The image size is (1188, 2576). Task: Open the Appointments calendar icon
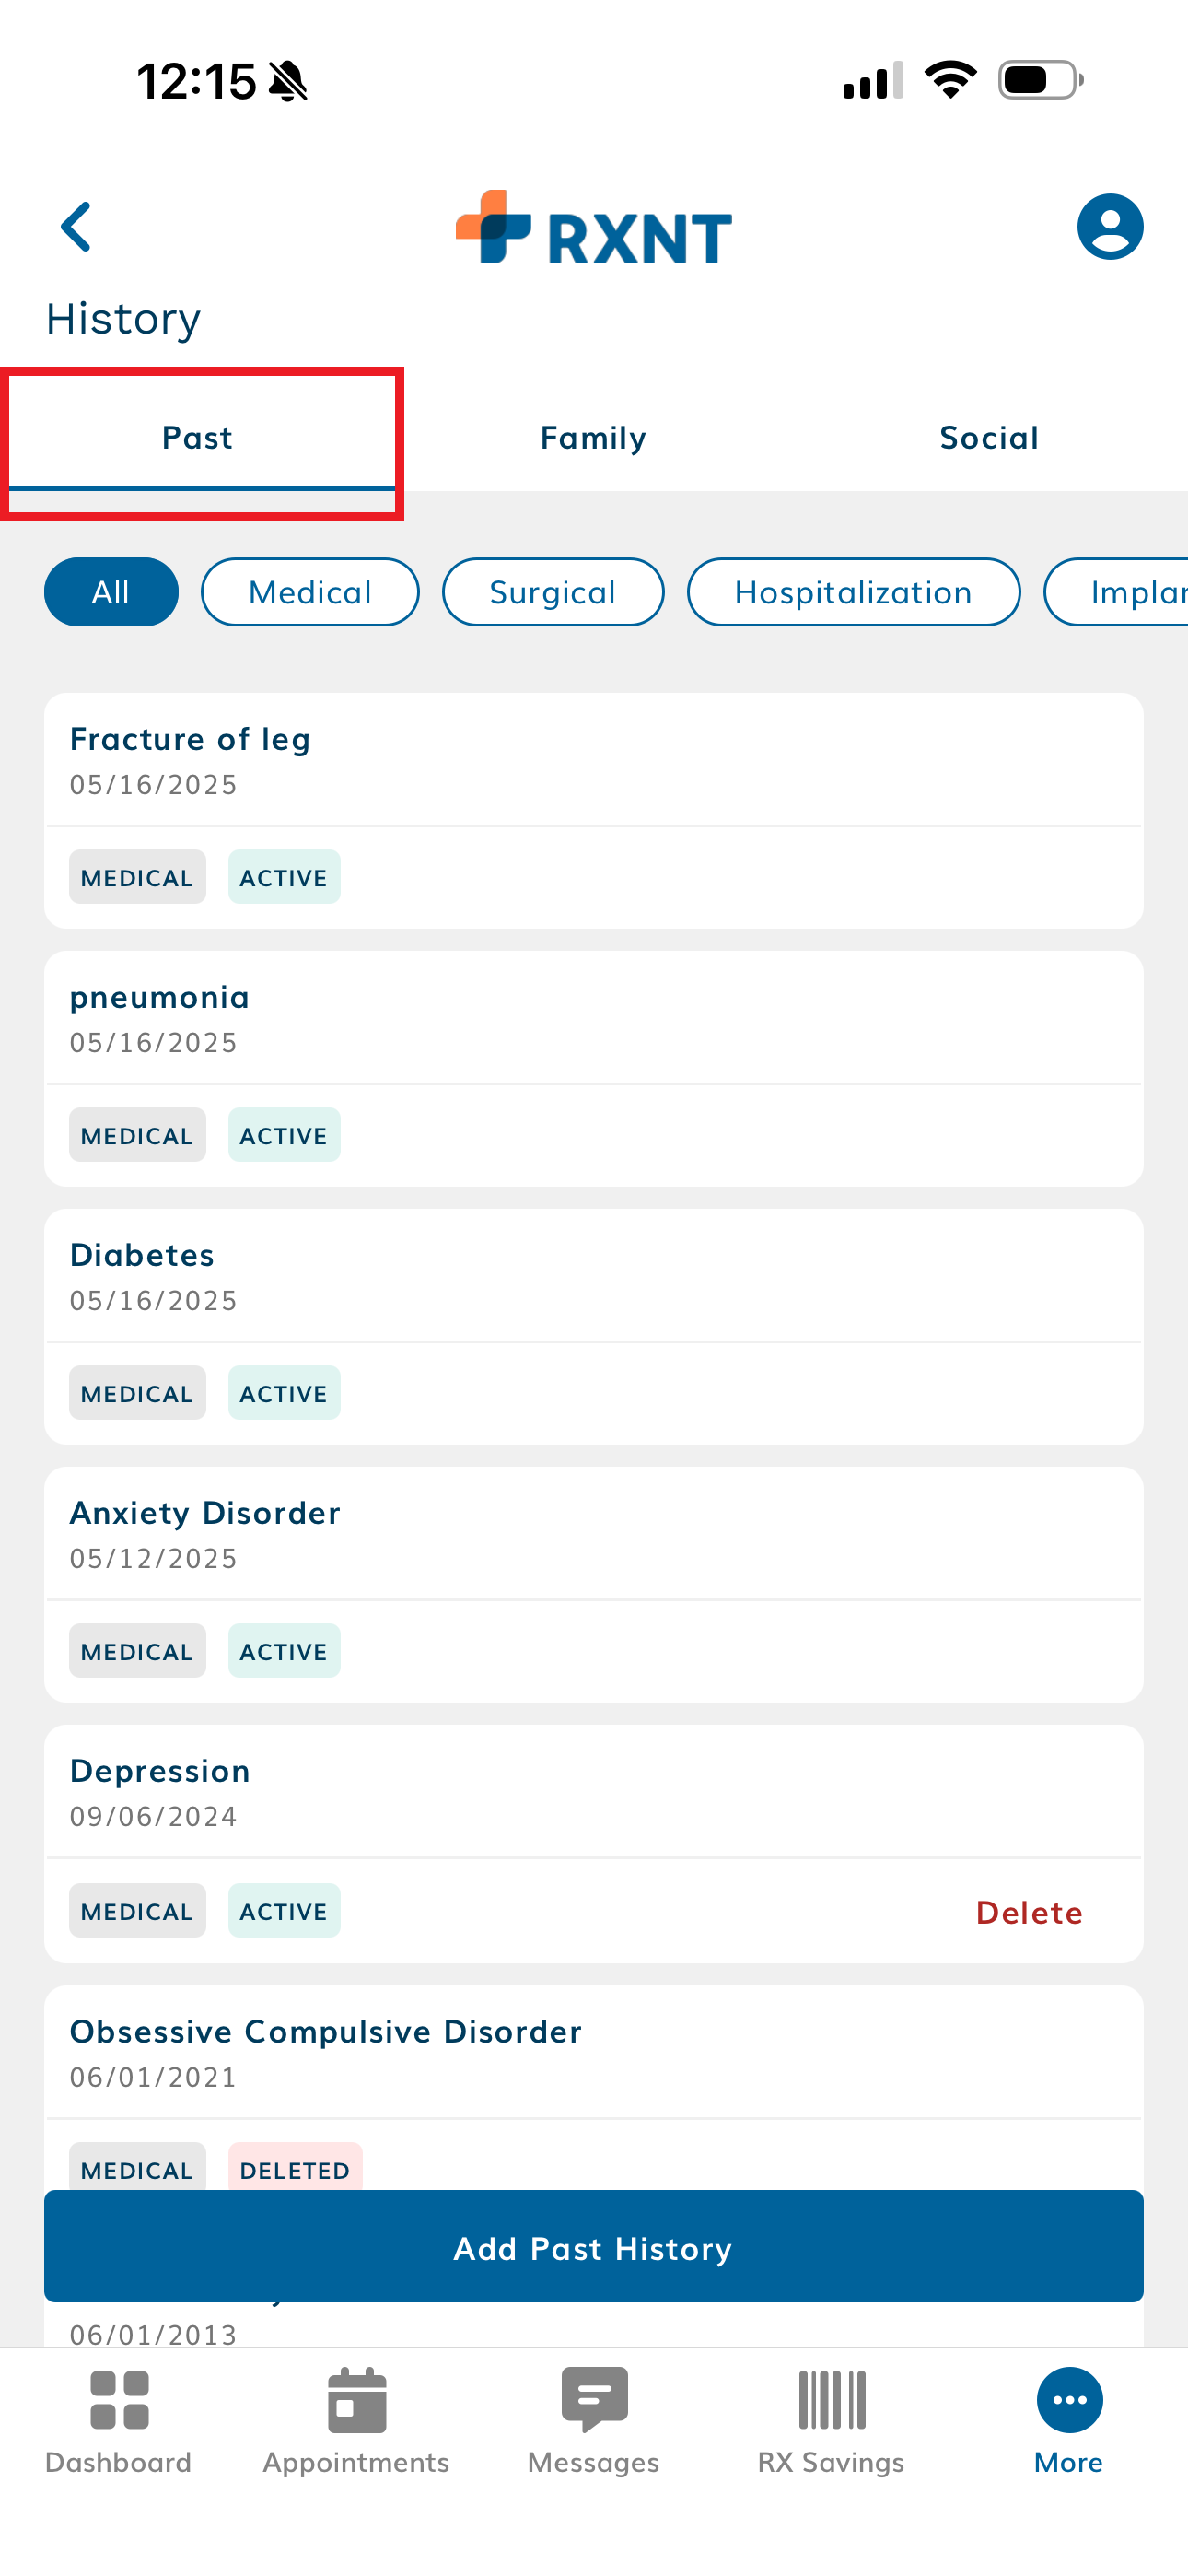(x=356, y=2400)
